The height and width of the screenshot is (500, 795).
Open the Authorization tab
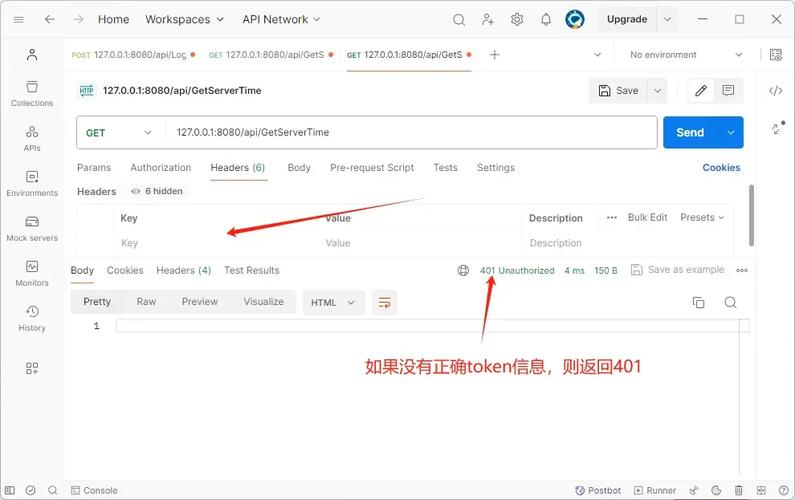click(161, 167)
